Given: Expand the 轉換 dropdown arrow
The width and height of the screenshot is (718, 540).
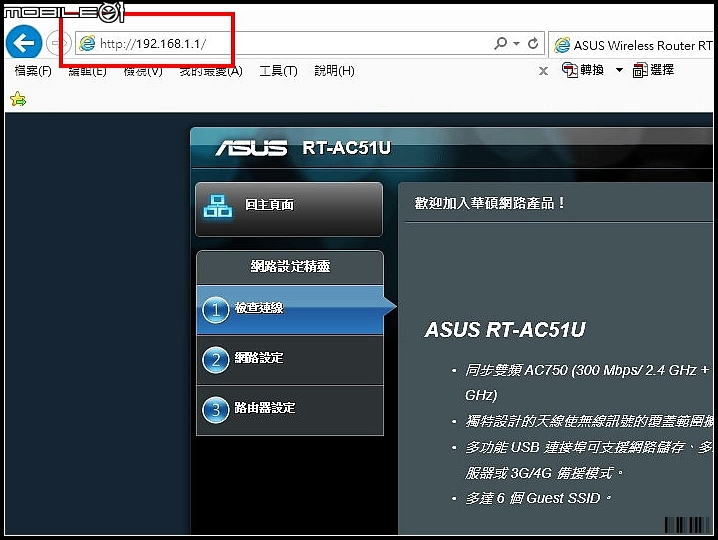Looking at the screenshot, I should [x=619, y=70].
